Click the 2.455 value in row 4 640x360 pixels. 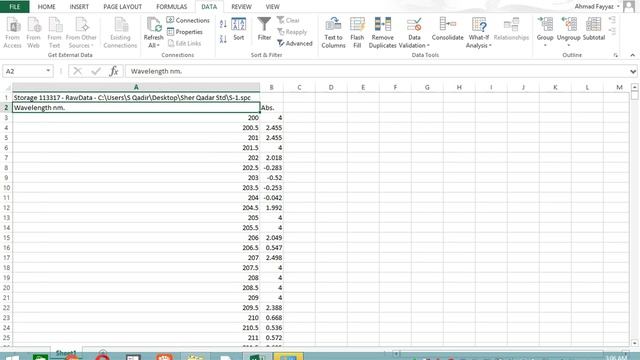pyautogui.click(x=271, y=128)
